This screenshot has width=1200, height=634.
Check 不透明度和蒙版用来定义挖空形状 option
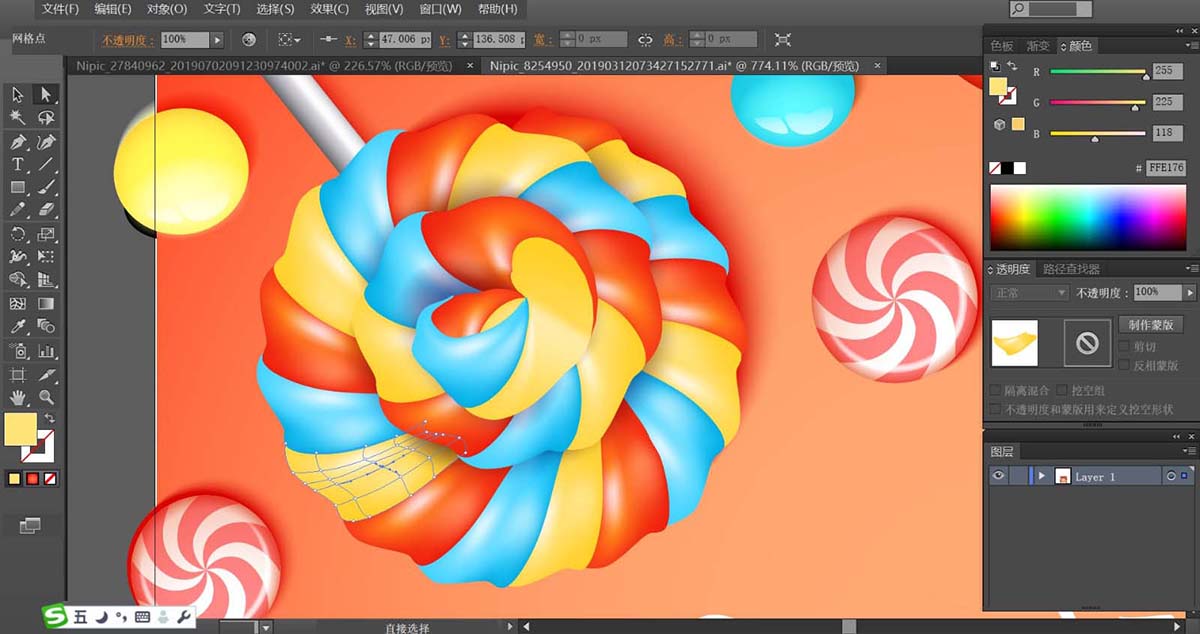click(996, 409)
